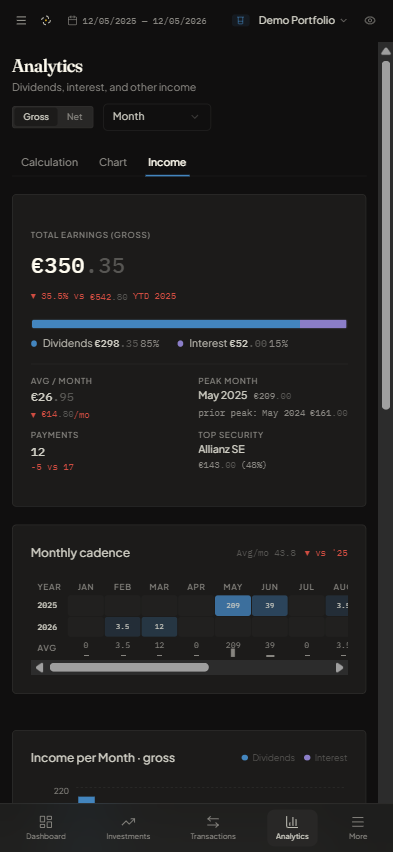This screenshot has height=852, width=393.
Task: Open the hamburger menu
Action: click(21, 21)
